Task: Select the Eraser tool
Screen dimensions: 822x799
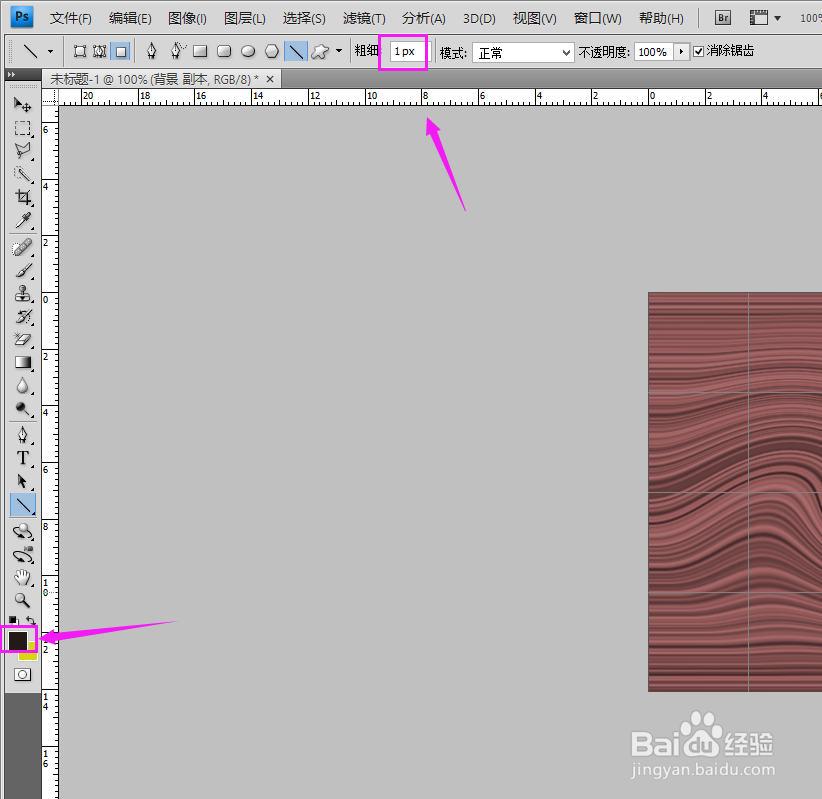Action: point(22,340)
